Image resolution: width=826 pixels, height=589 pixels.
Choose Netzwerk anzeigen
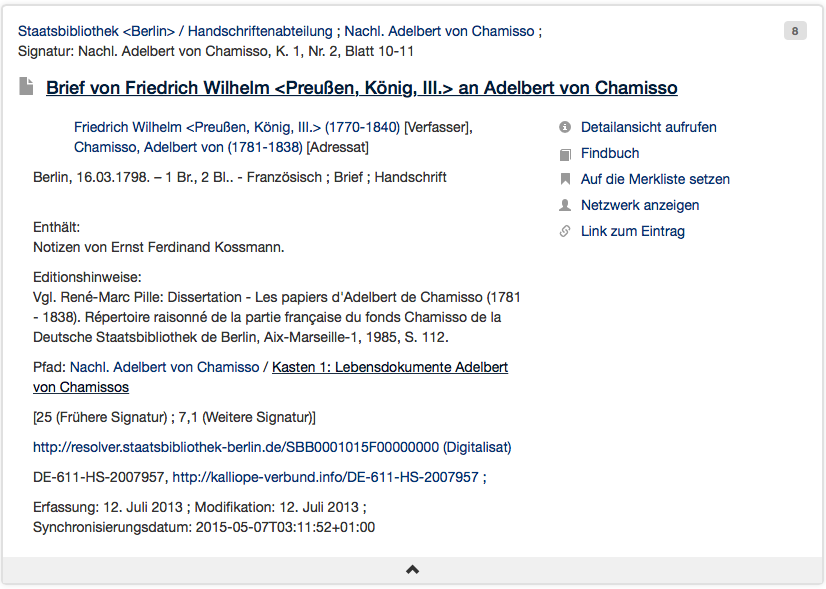[x=640, y=205]
